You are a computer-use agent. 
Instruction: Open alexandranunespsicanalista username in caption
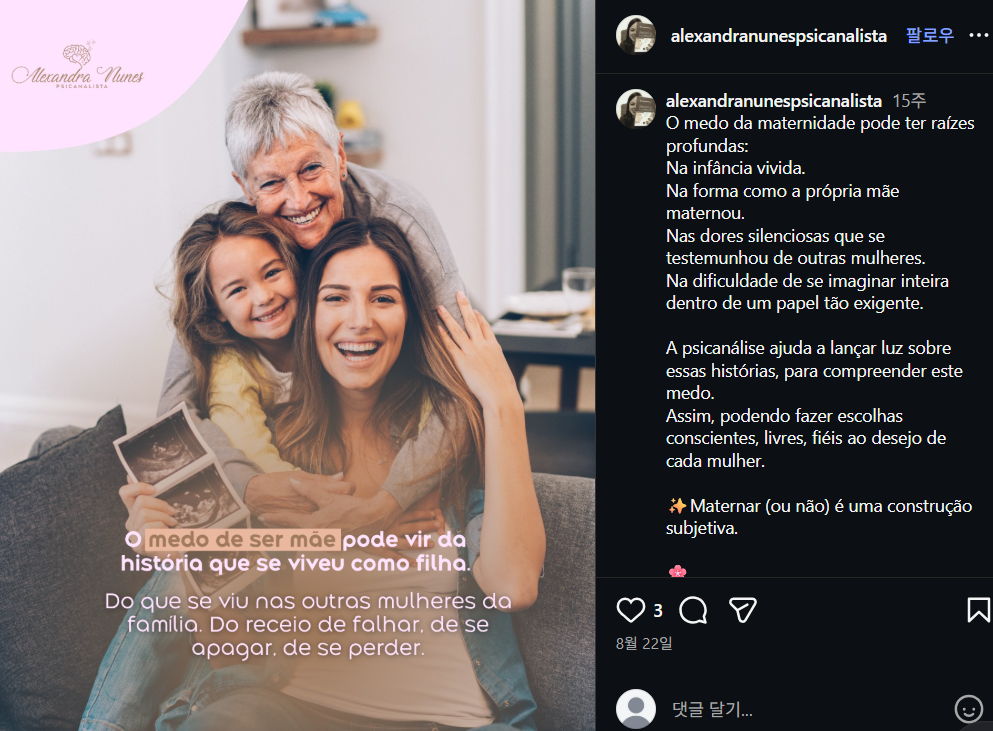coord(773,101)
